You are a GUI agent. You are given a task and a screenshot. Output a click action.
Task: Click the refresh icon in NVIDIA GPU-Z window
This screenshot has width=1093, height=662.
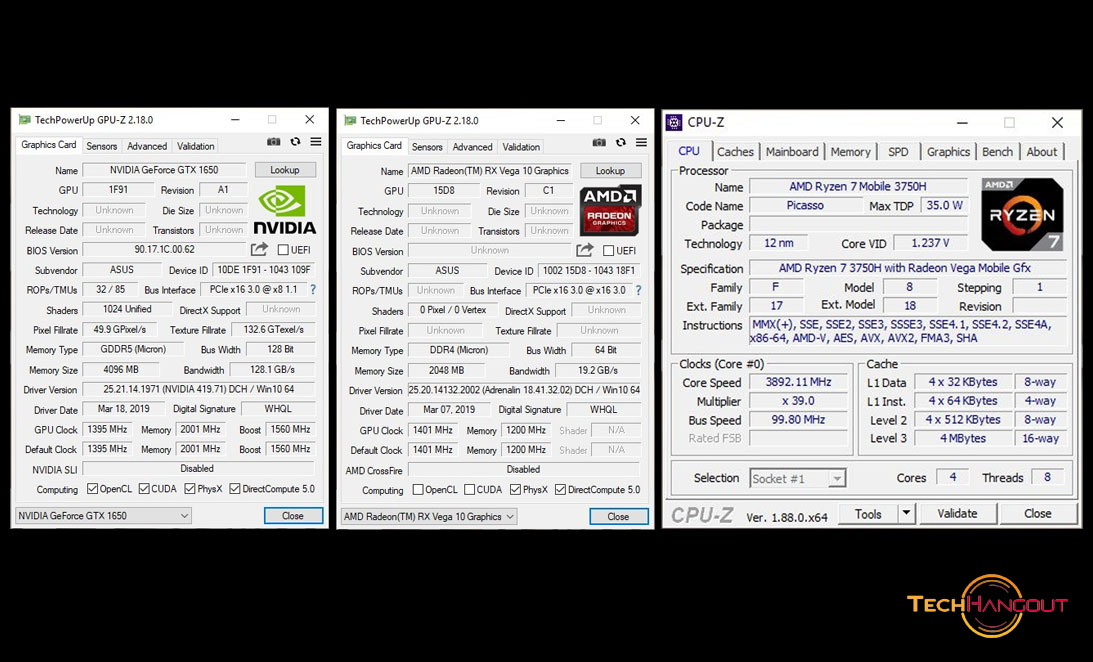tap(296, 141)
